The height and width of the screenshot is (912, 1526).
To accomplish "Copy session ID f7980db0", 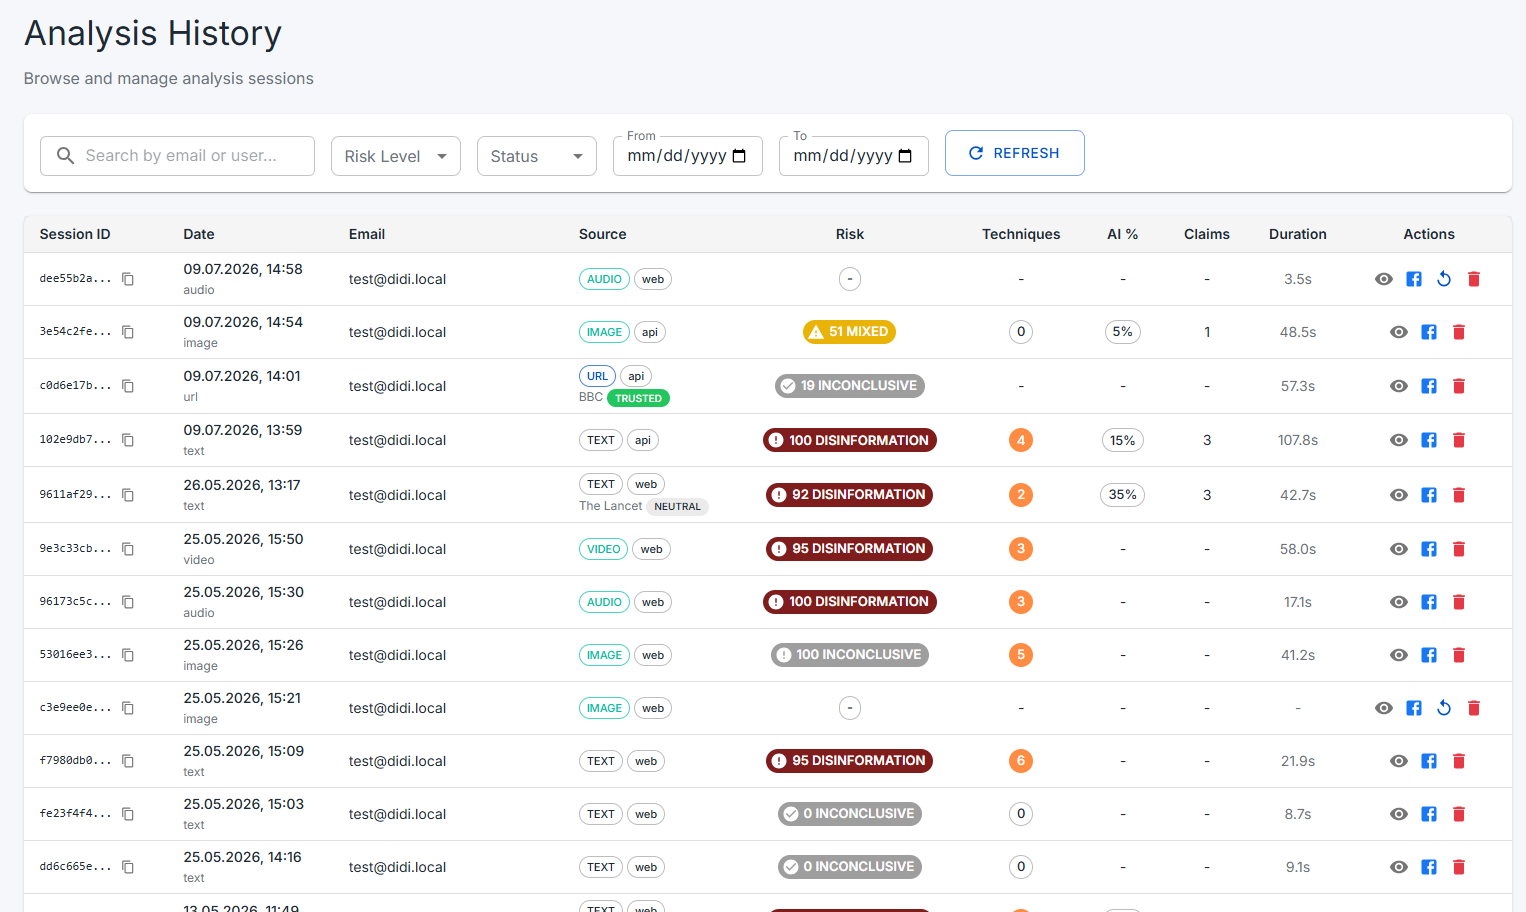I will click(128, 761).
